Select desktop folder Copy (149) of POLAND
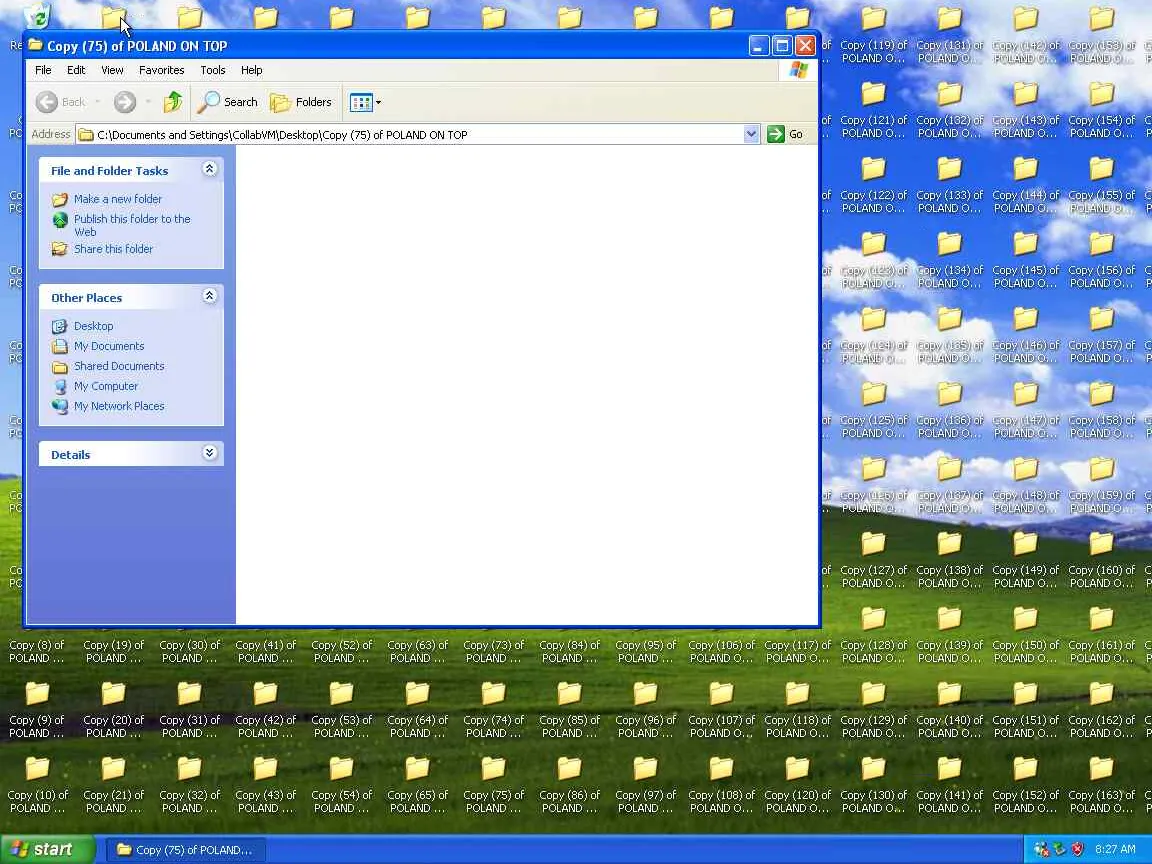The image size is (1152, 864). pyautogui.click(x=1026, y=560)
